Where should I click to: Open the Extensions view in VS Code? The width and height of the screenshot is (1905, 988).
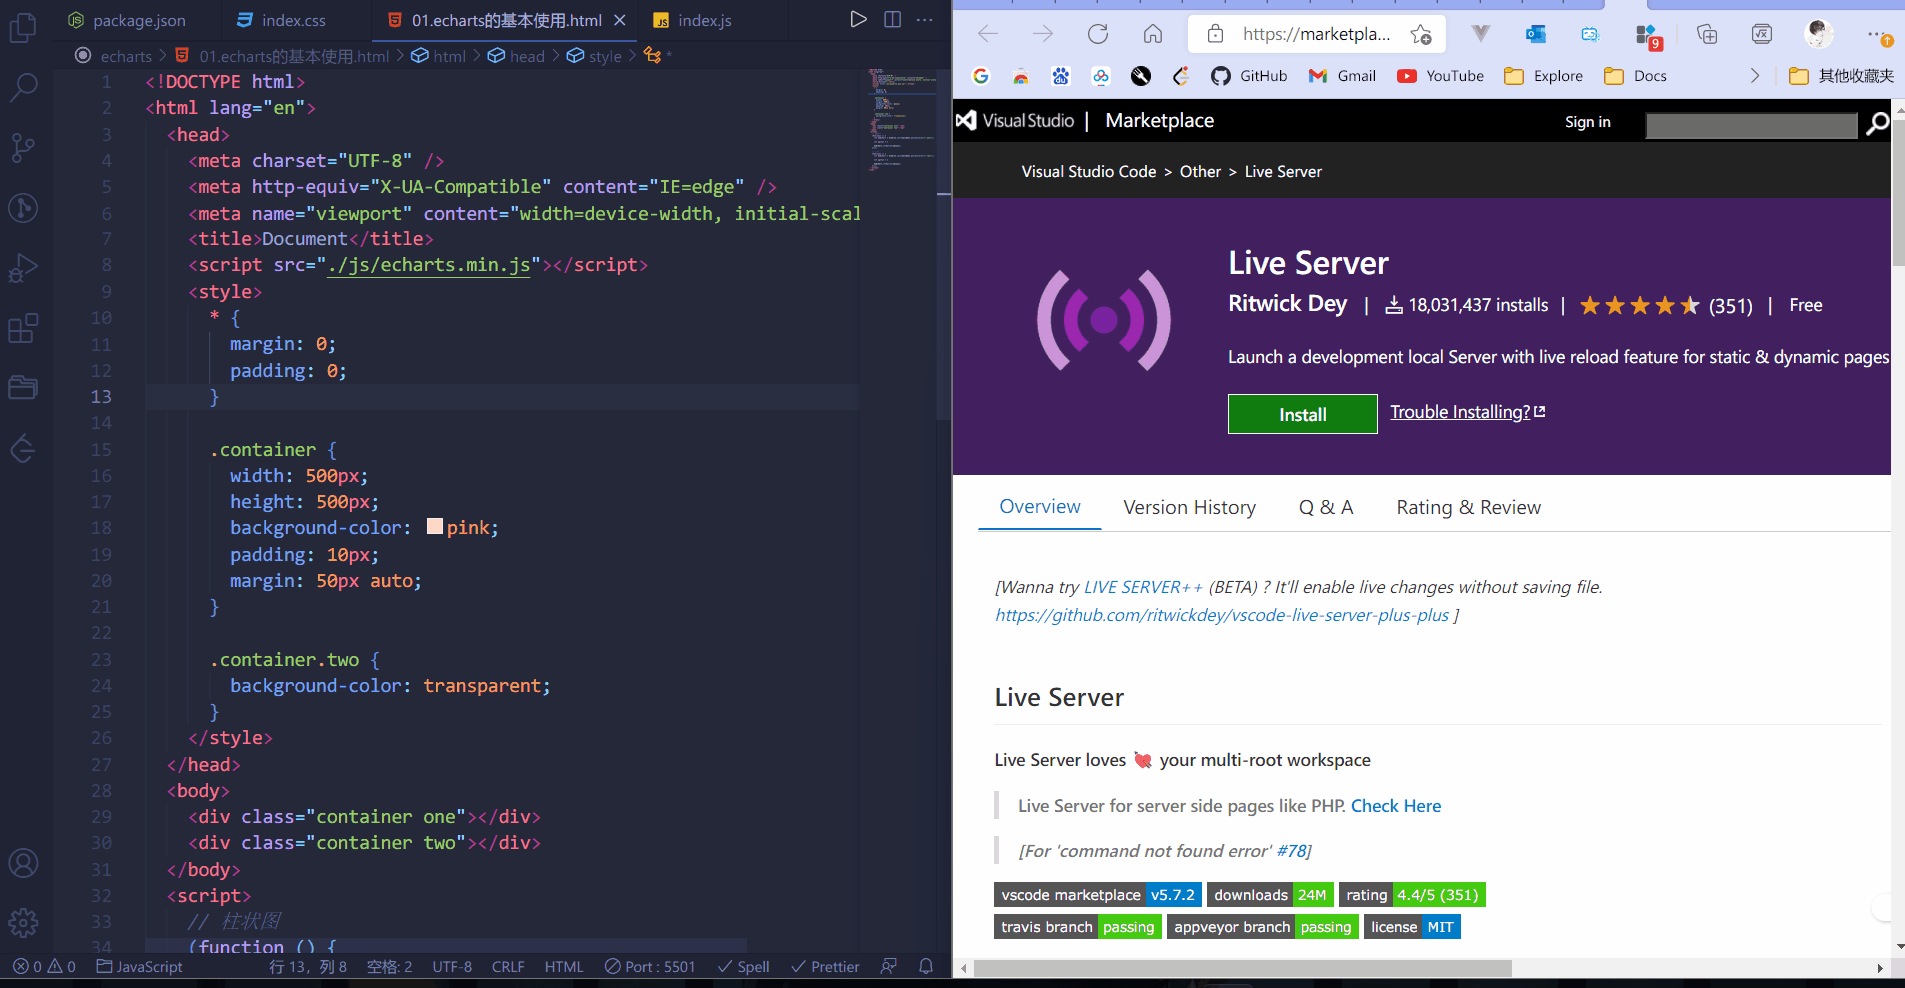click(23, 328)
